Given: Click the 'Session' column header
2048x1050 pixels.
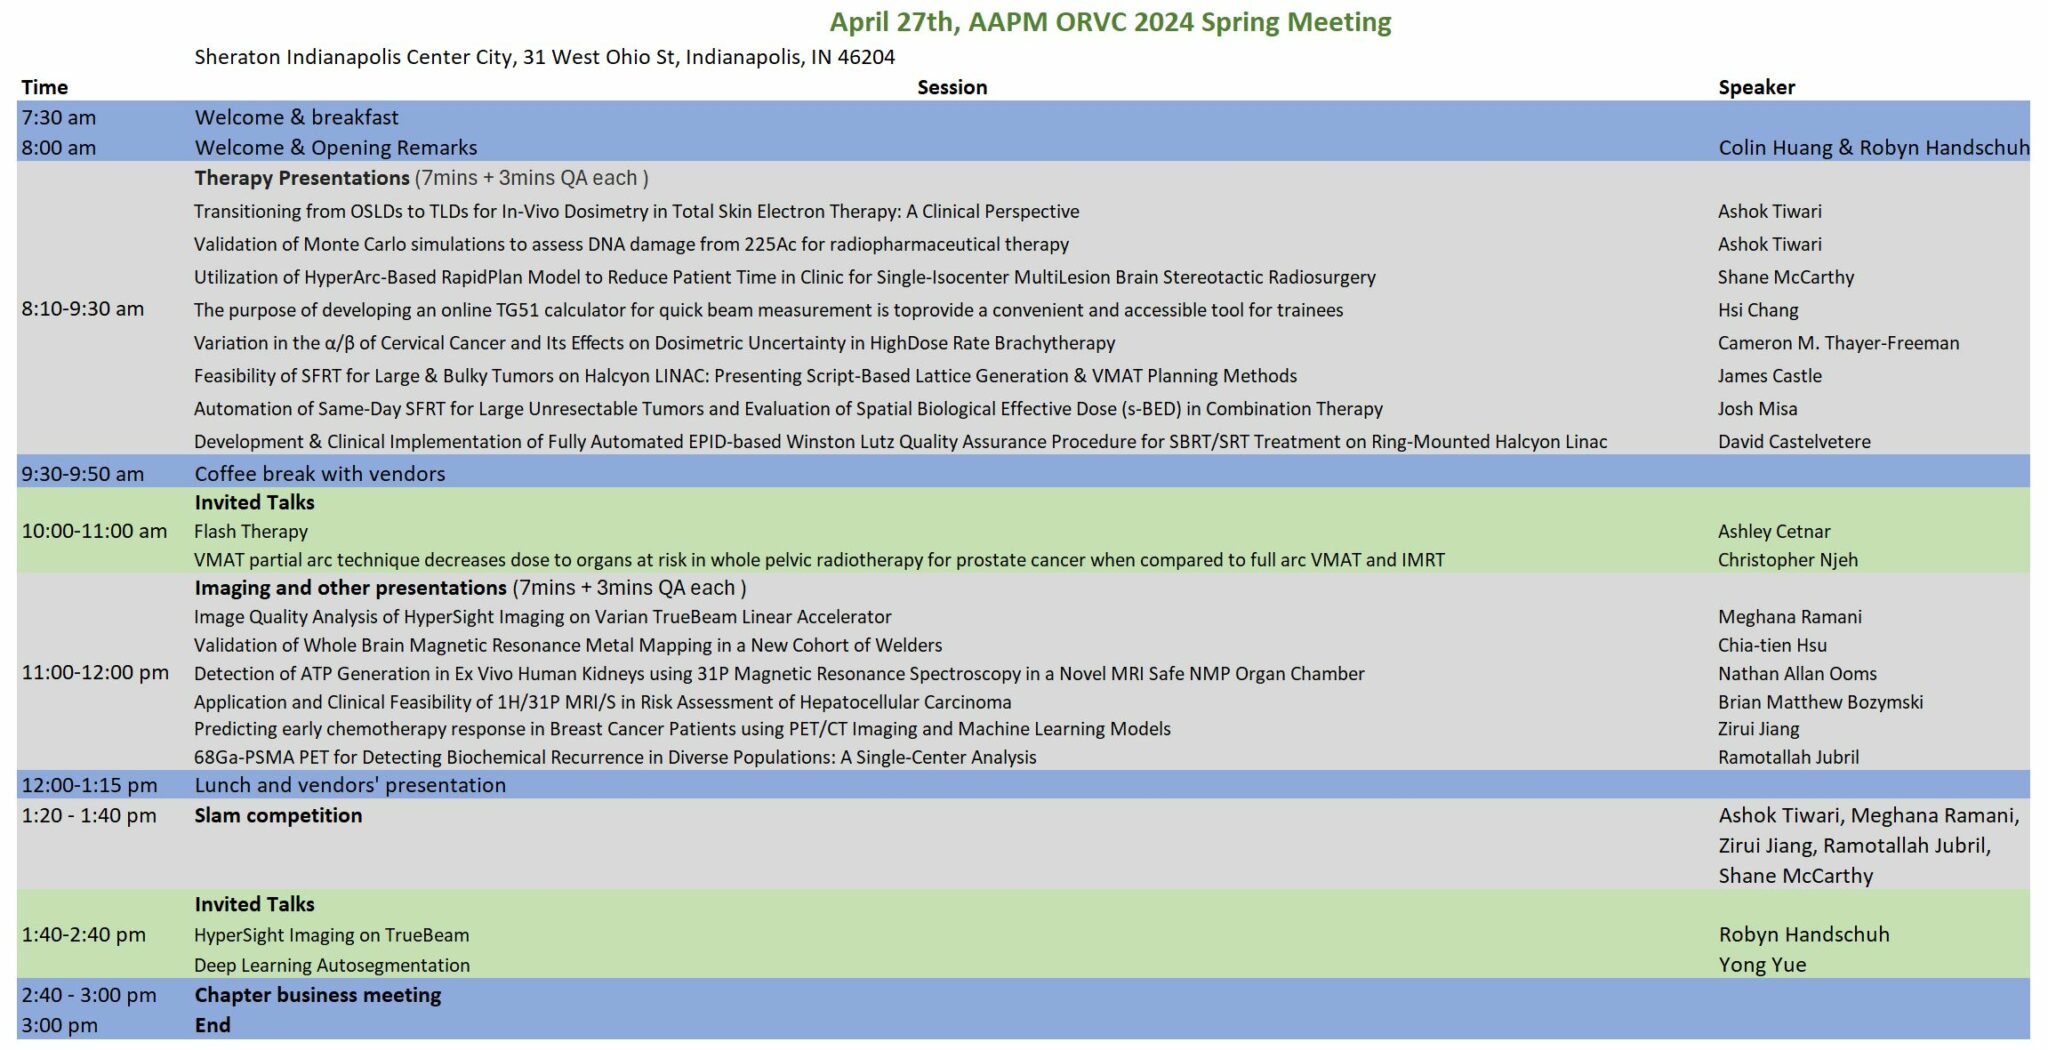Looking at the screenshot, I should click(952, 87).
